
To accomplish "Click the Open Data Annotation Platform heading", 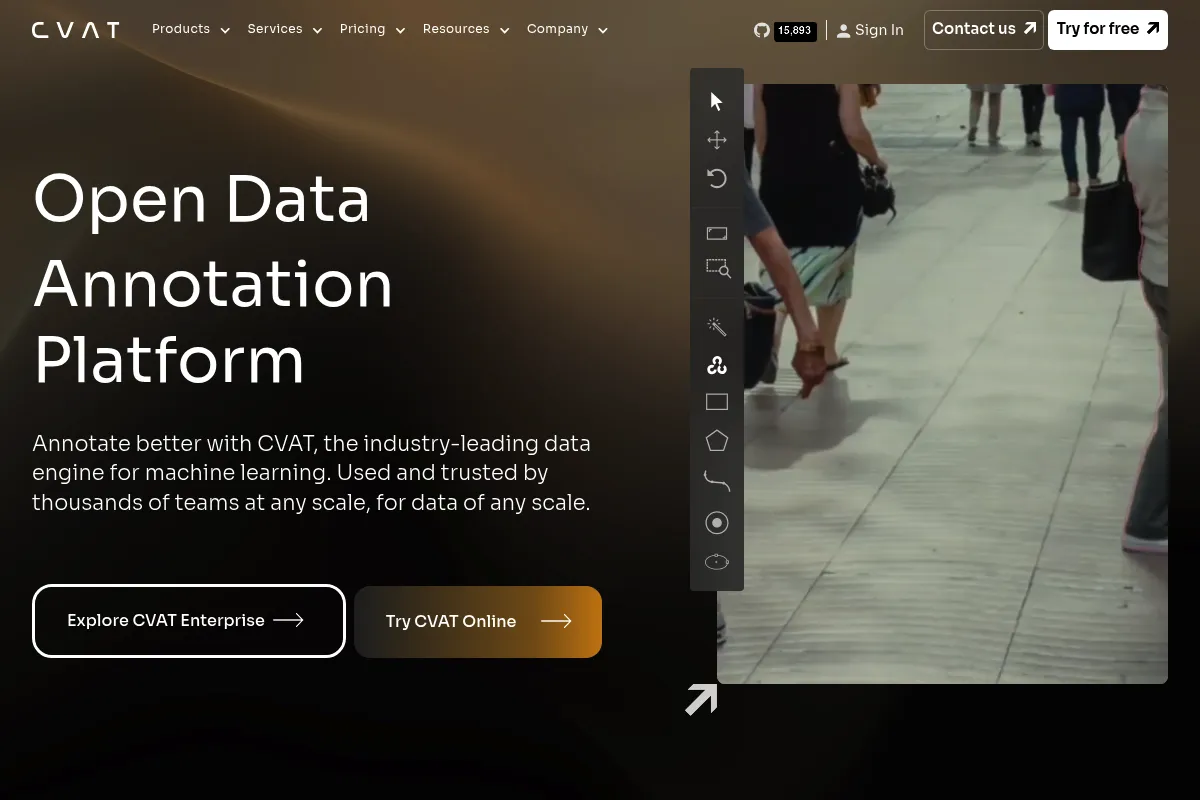I will 213,279.
